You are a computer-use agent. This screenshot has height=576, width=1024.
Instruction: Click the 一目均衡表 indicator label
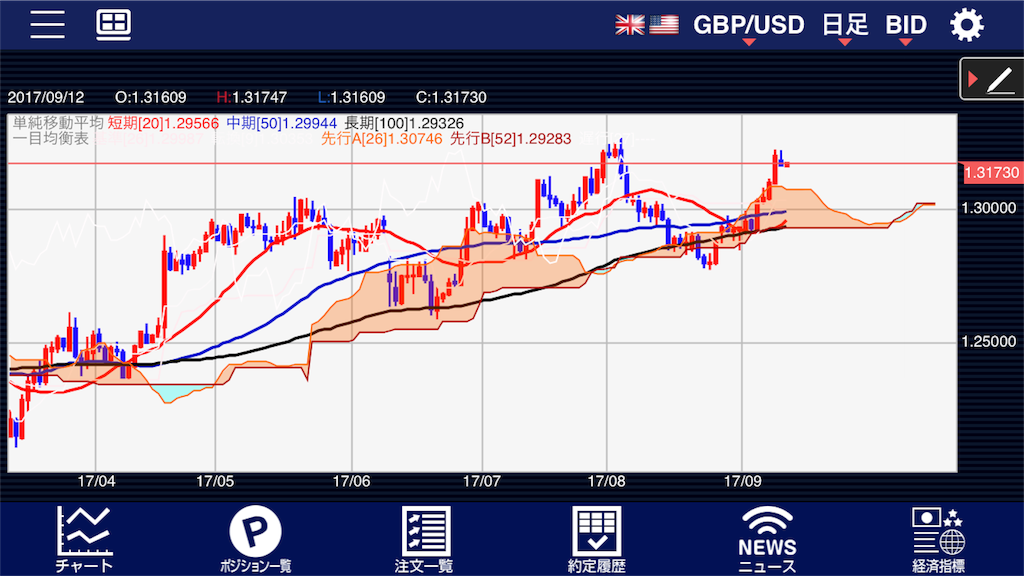pos(50,138)
